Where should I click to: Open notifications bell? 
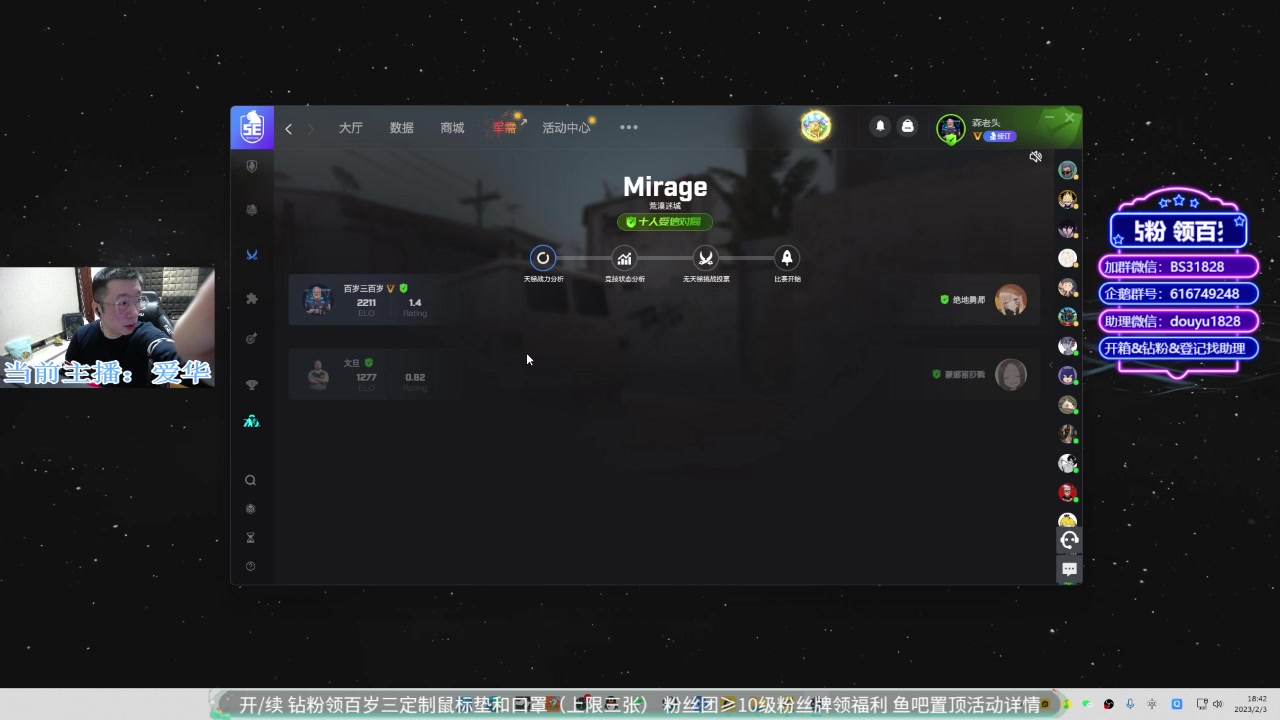[880, 126]
